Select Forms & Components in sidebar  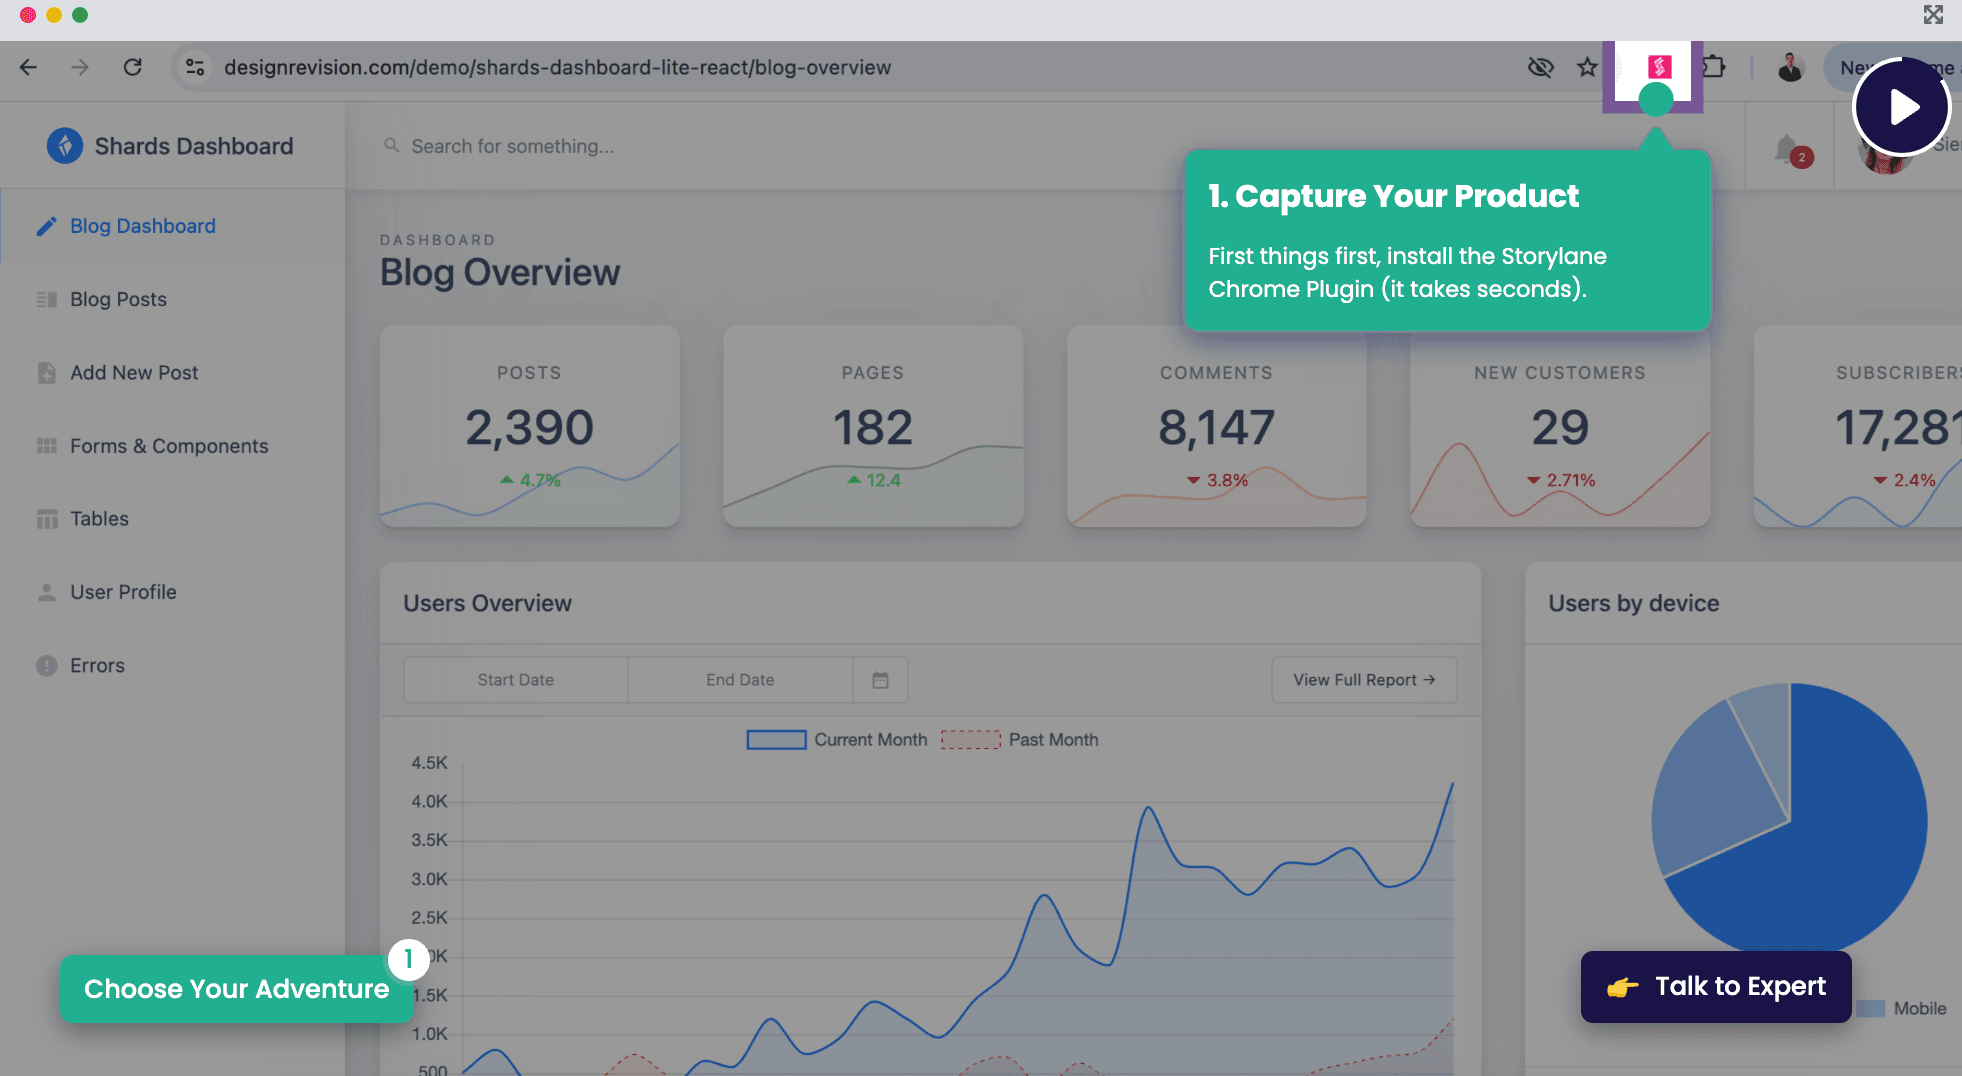[x=169, y=446]
